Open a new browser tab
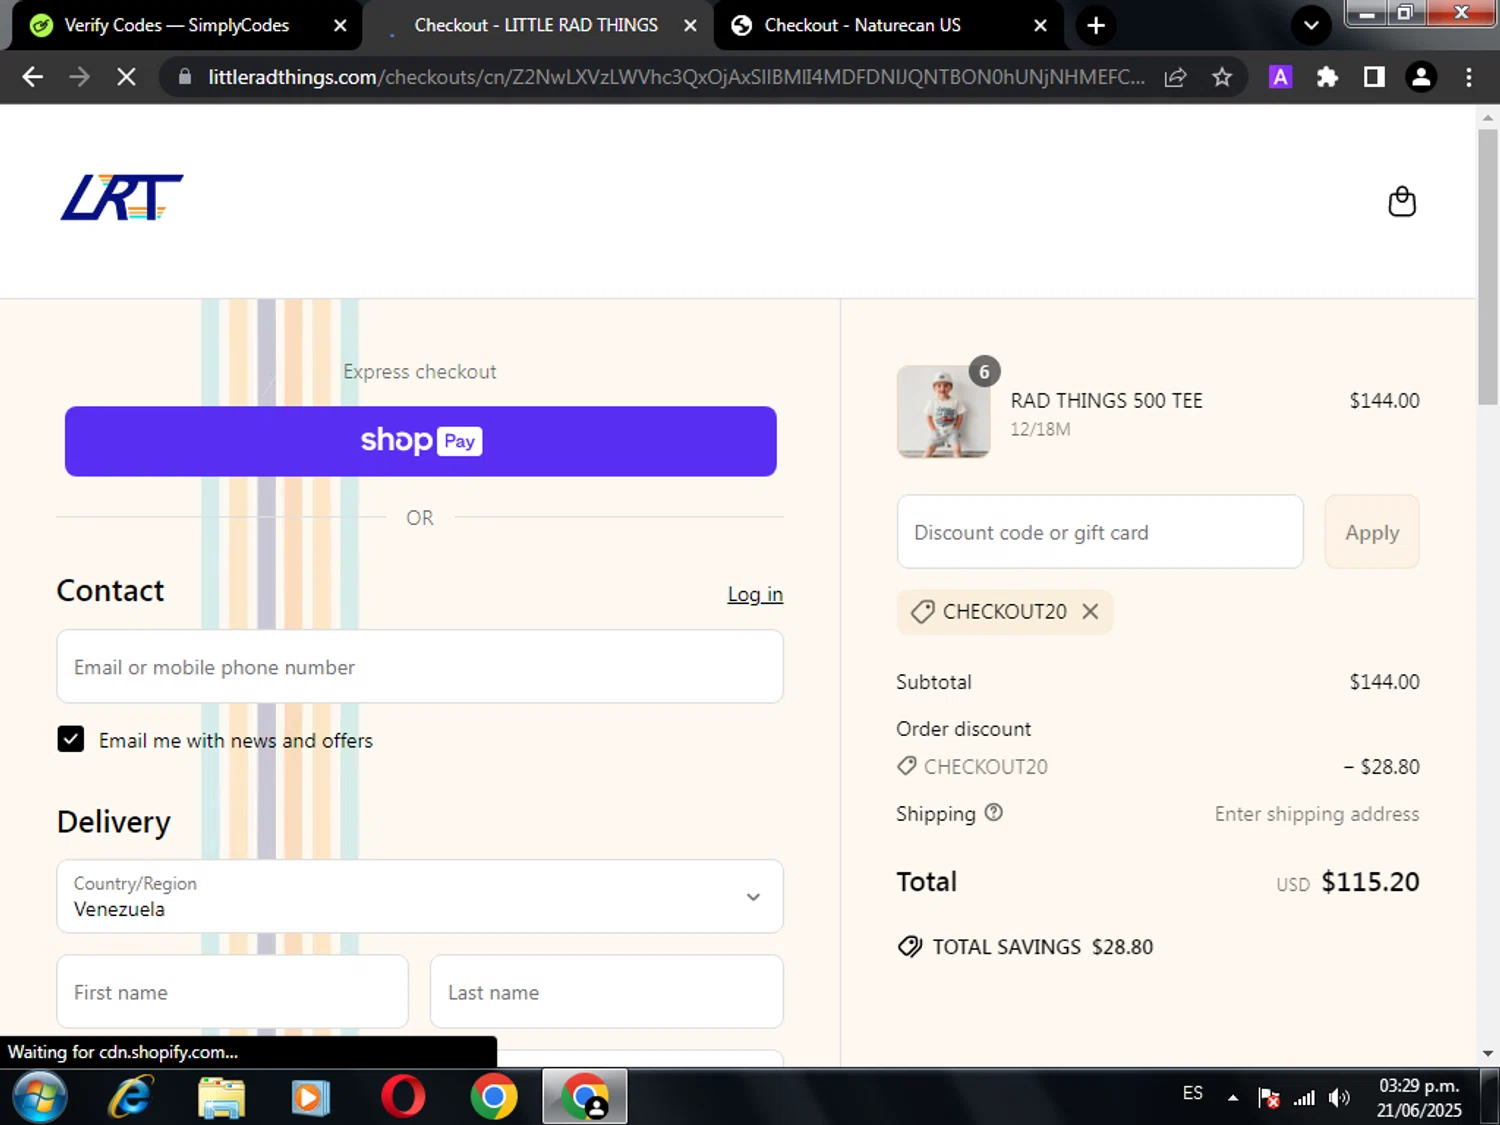 (1096, 26)
